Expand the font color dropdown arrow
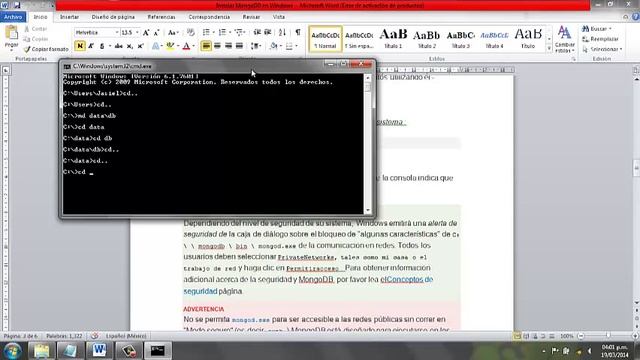This screenshot has height=360, width=640. click(193, 46)
